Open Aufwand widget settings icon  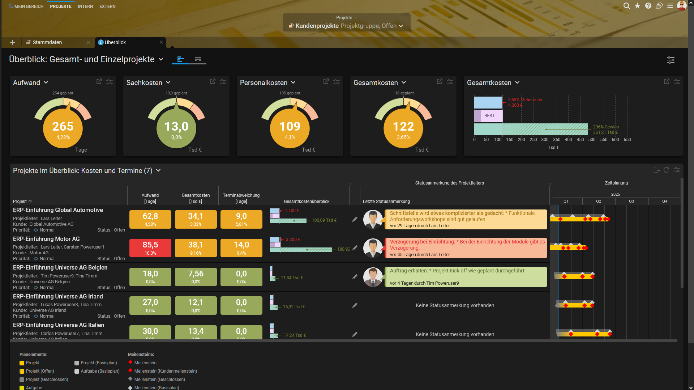[109, 81]
